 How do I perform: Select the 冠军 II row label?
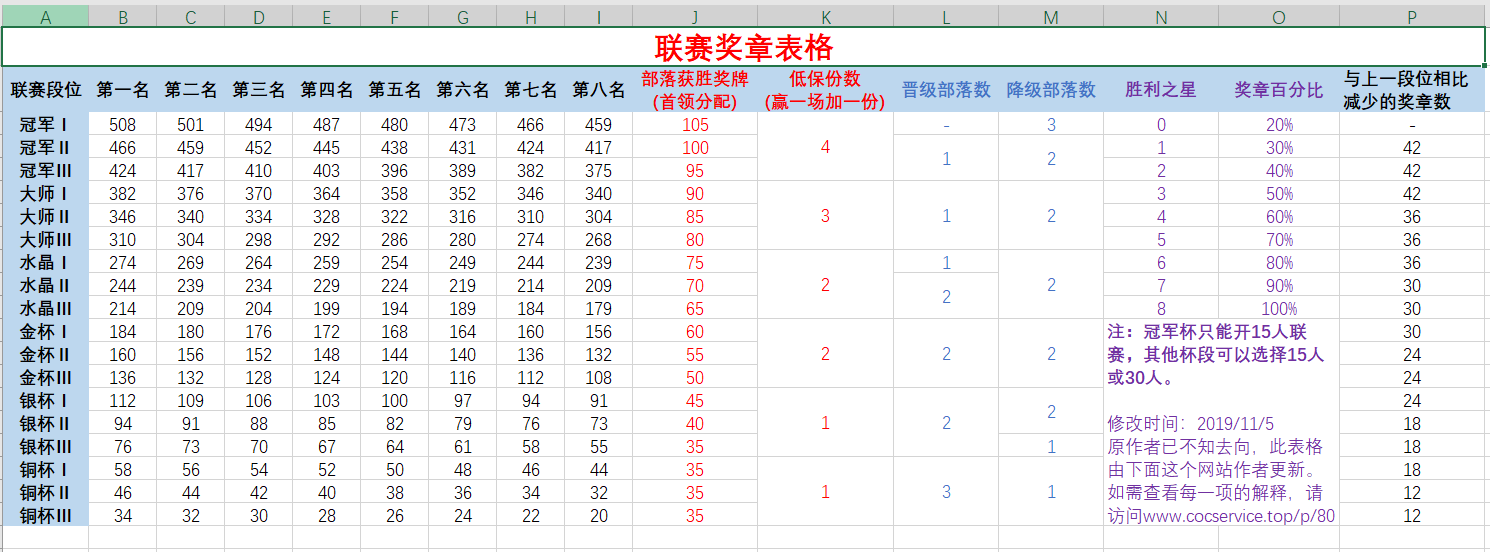[x=45, y=148]
